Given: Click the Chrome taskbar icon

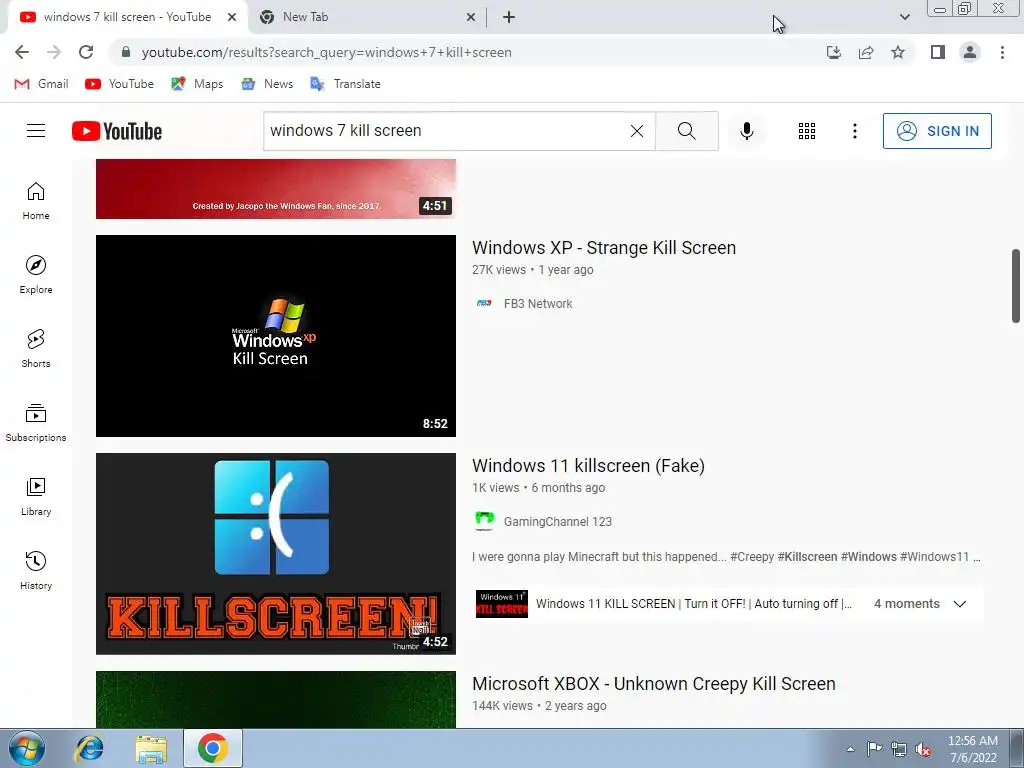Looking at the screenshot, I should pyautogui.click(x=212, y=748).
